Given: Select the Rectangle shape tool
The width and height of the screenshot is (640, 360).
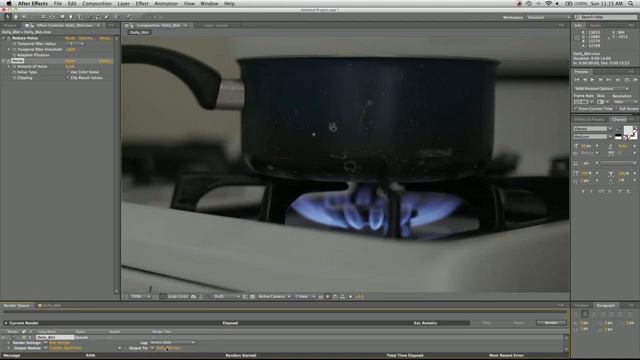Looking at the screenshot, I should [x=62, y=17].
